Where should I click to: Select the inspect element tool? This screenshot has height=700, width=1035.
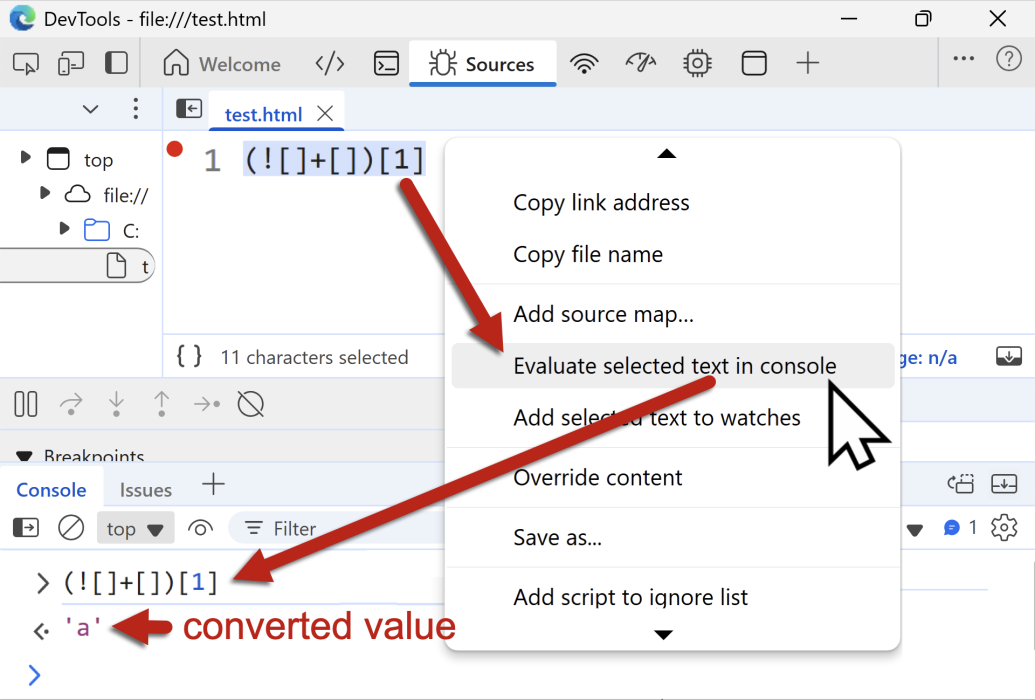[x=26, y=62]
